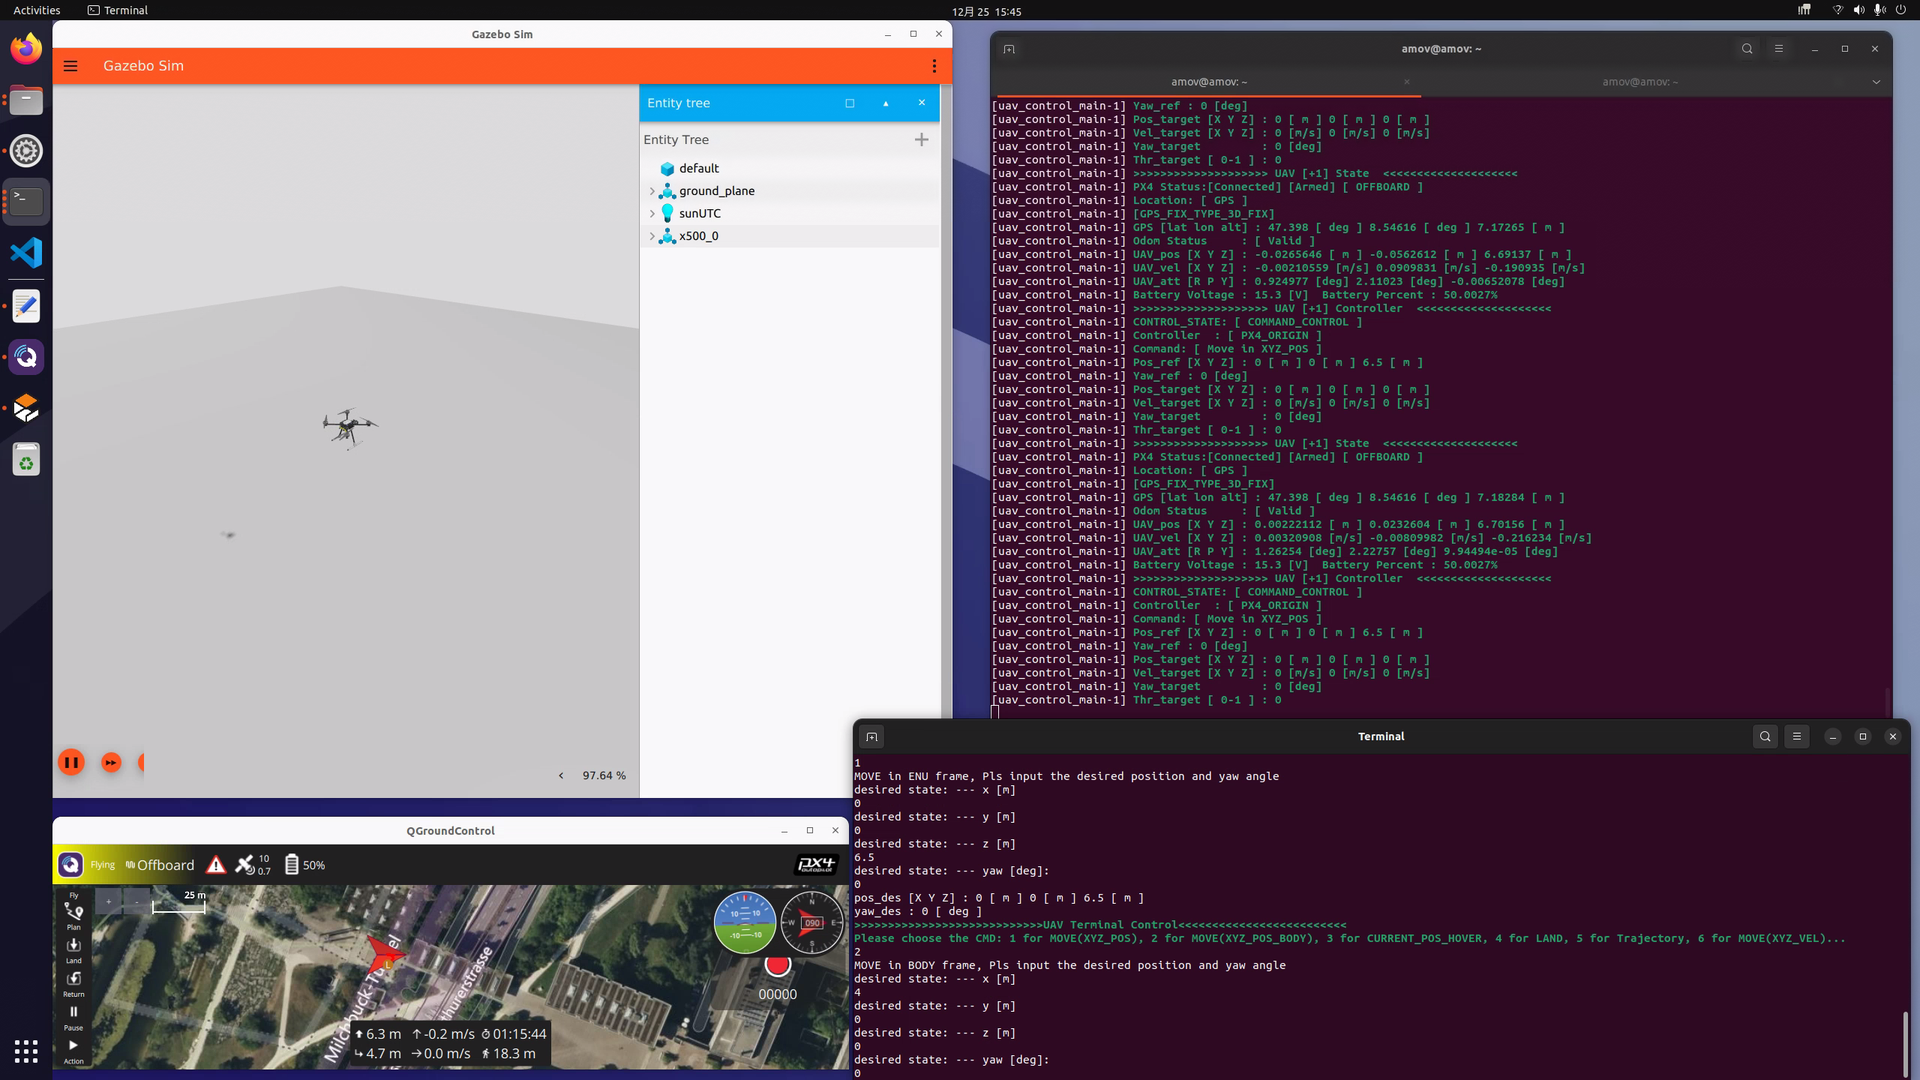Open the battery 50% indicator
Screen dimensions: 1920x1080
coord(305,865)
